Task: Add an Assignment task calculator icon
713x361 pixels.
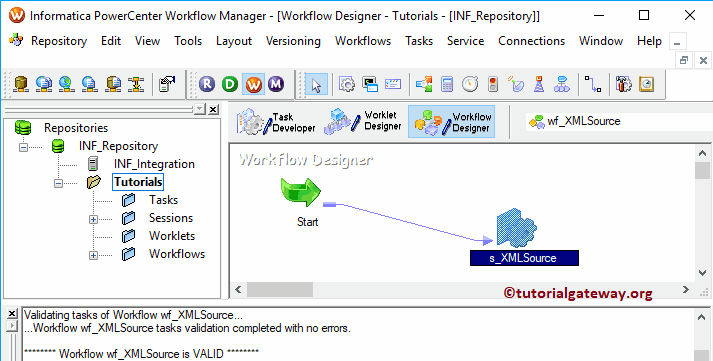Action: click(447, 84)
